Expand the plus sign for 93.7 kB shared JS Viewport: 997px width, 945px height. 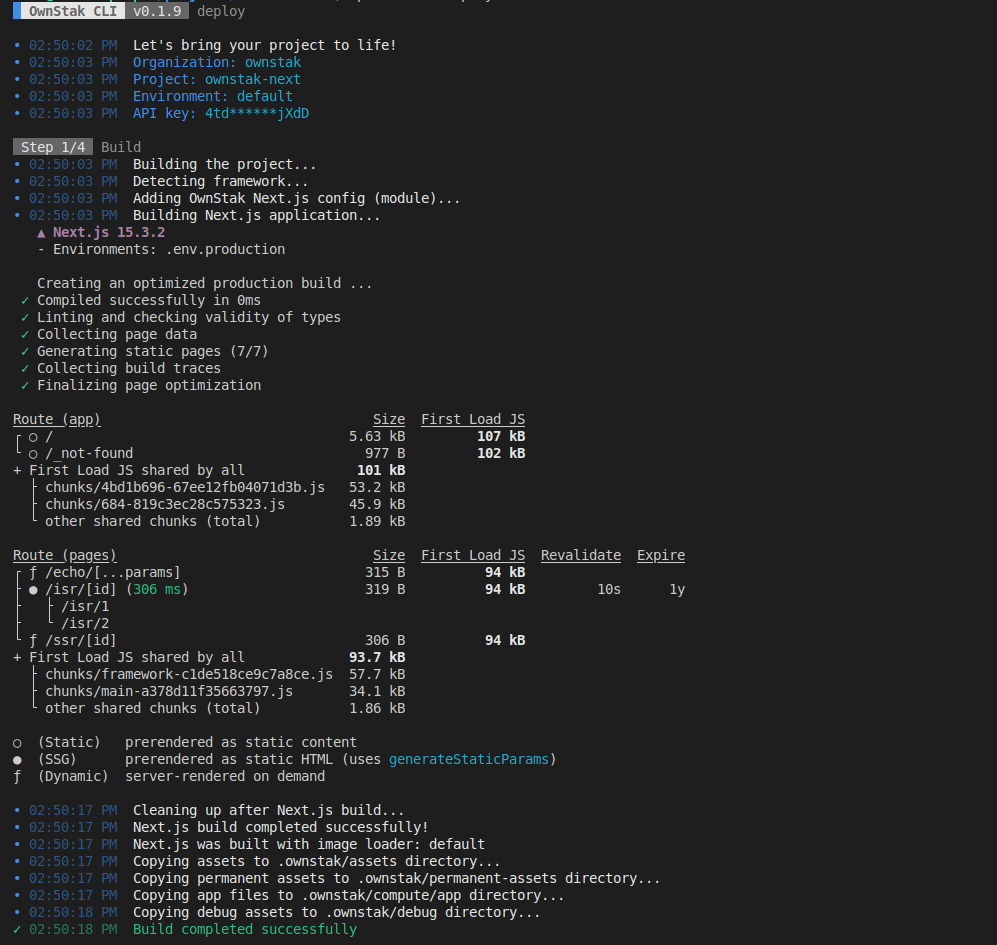(x=17, y=657)
